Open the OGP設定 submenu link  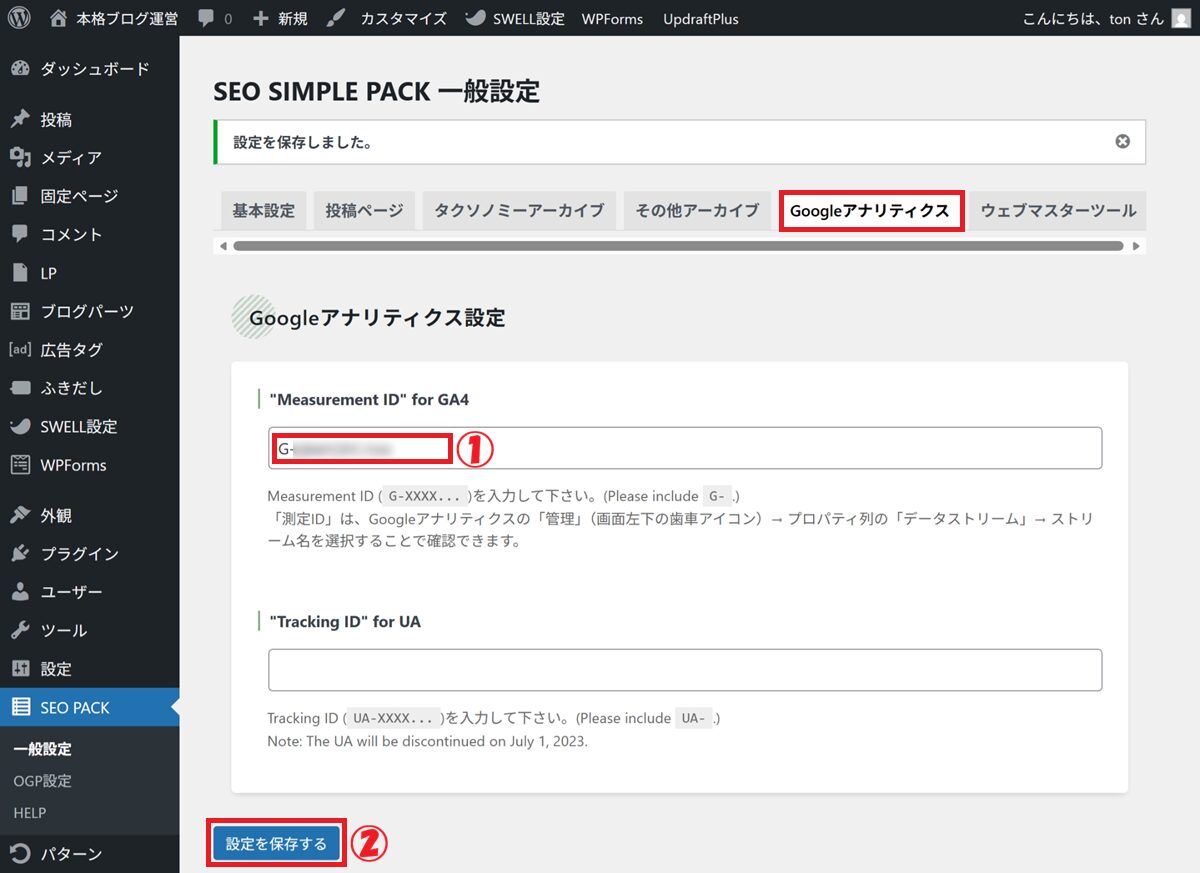42,781
